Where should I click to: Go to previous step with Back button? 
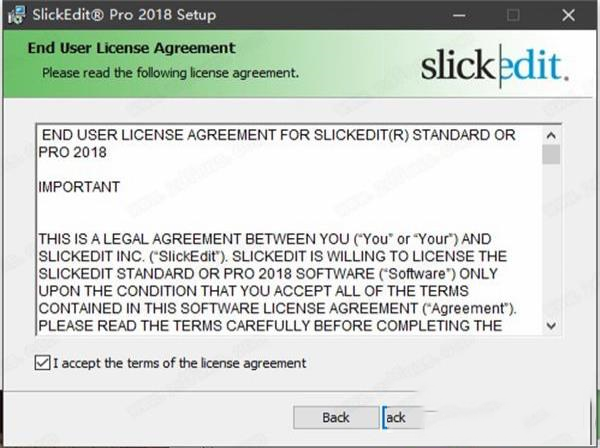336,417
